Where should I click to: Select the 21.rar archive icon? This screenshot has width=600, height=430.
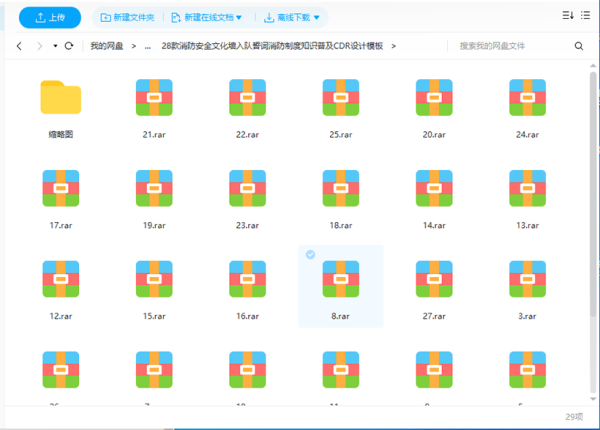pos(154,98)
